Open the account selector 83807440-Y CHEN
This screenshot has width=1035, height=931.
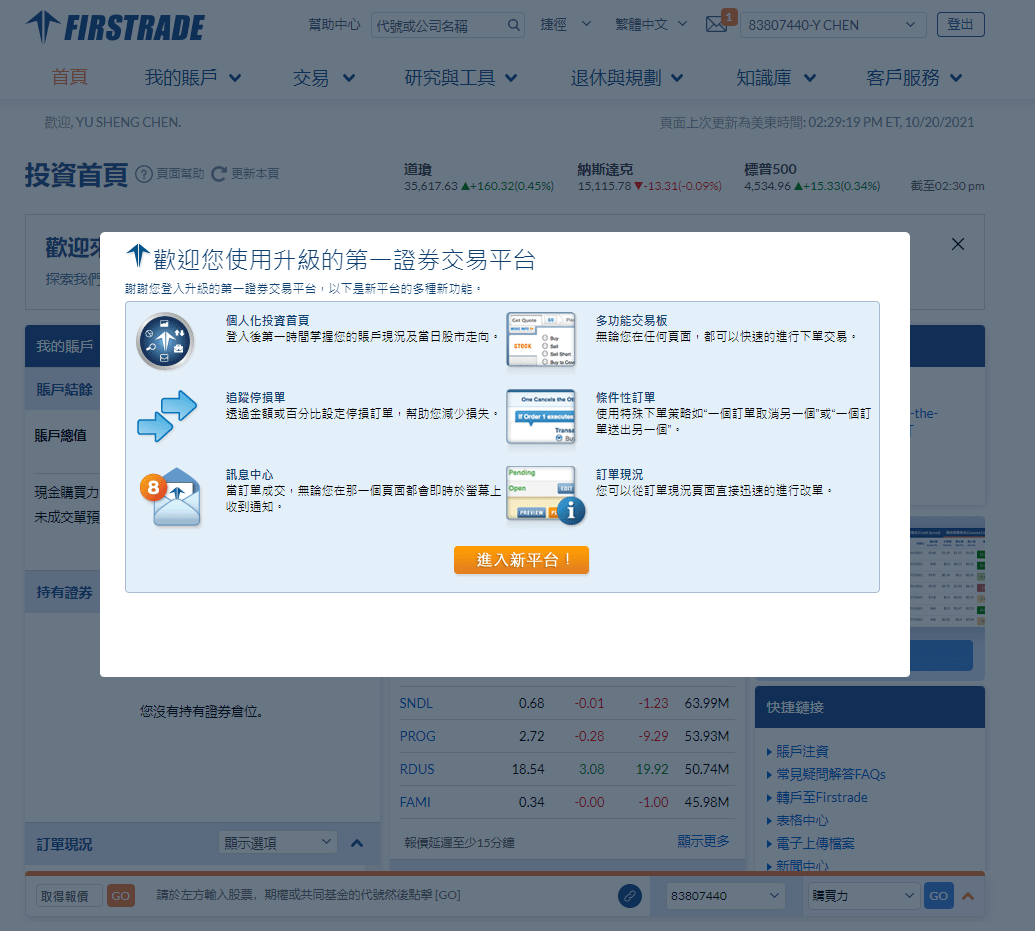833,25
